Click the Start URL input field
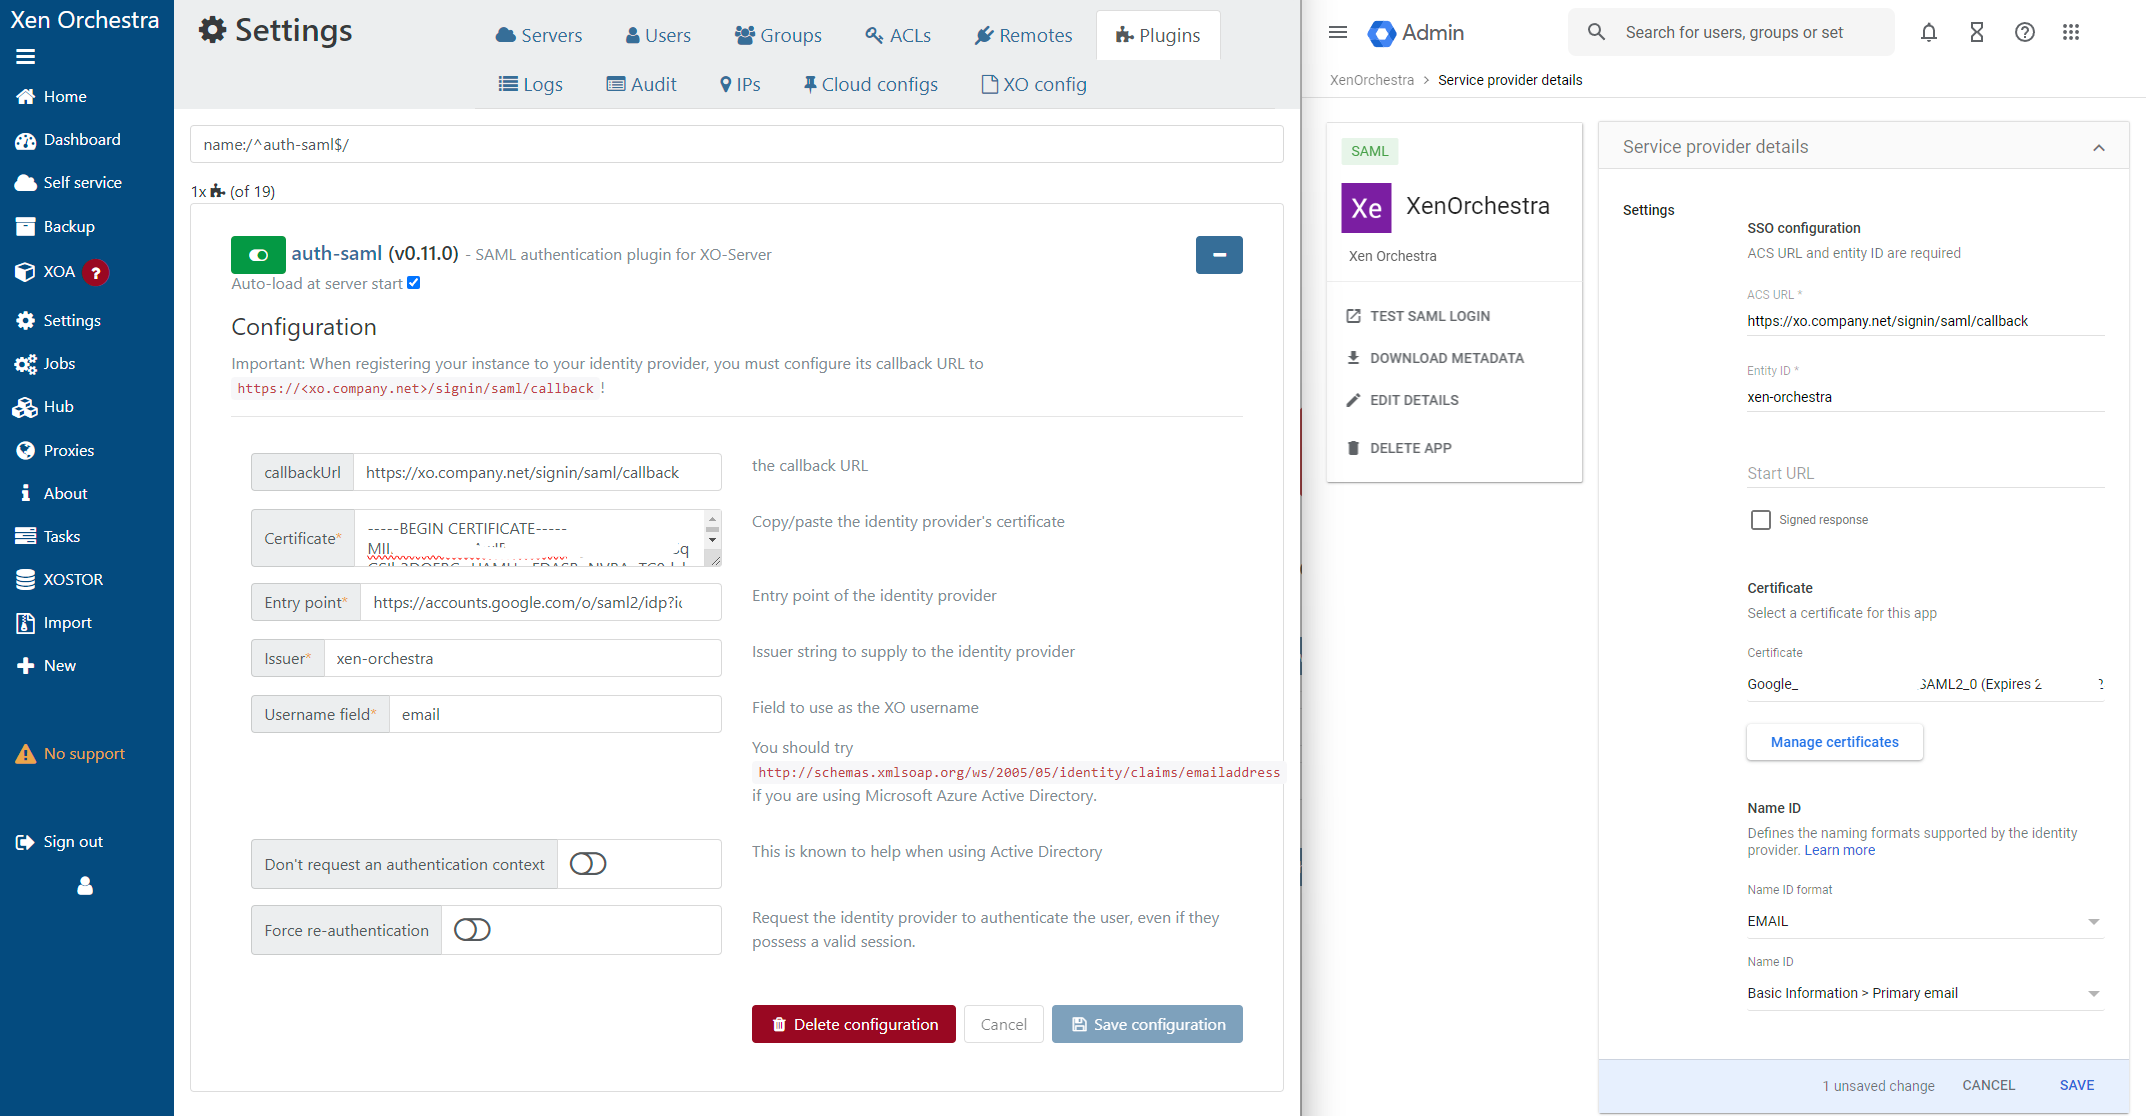Viewport: 2146px width, 1116px height. (x=1925, y=473)
